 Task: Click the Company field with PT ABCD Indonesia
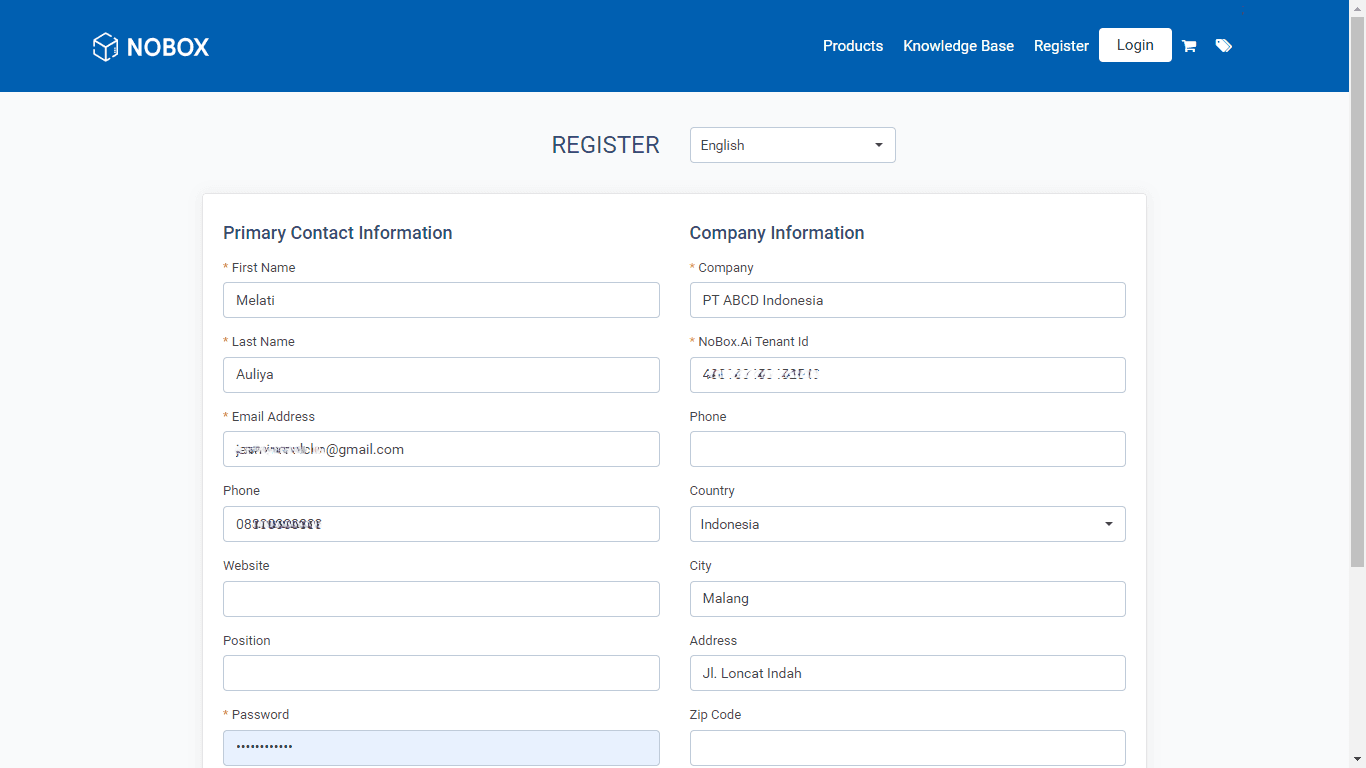pos(906,300)
